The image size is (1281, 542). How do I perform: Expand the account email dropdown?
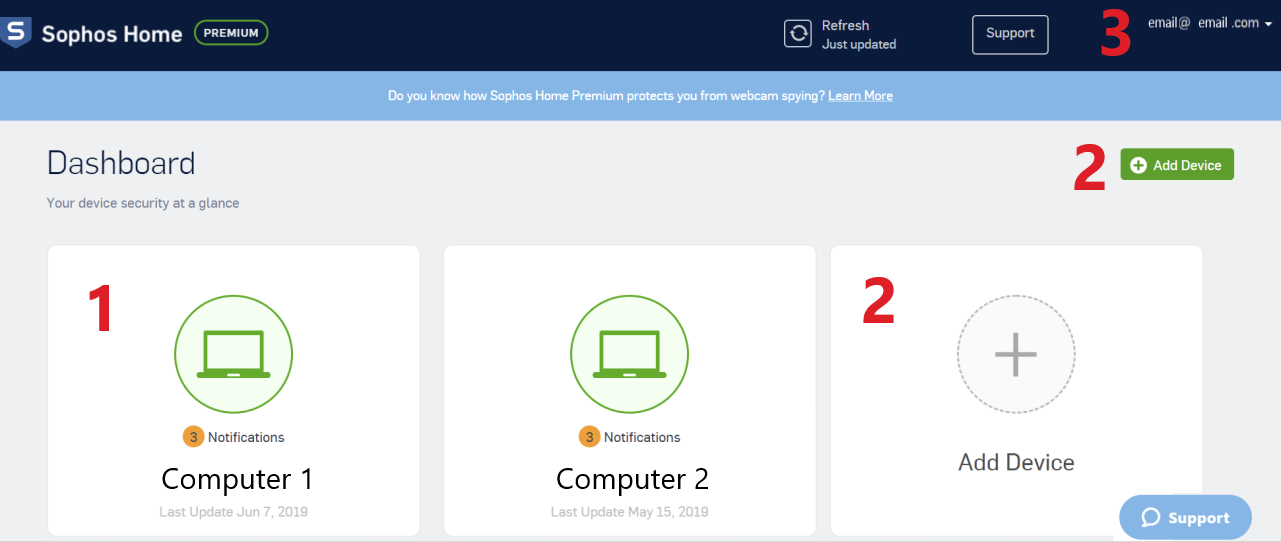click(x=1203, y=24)
